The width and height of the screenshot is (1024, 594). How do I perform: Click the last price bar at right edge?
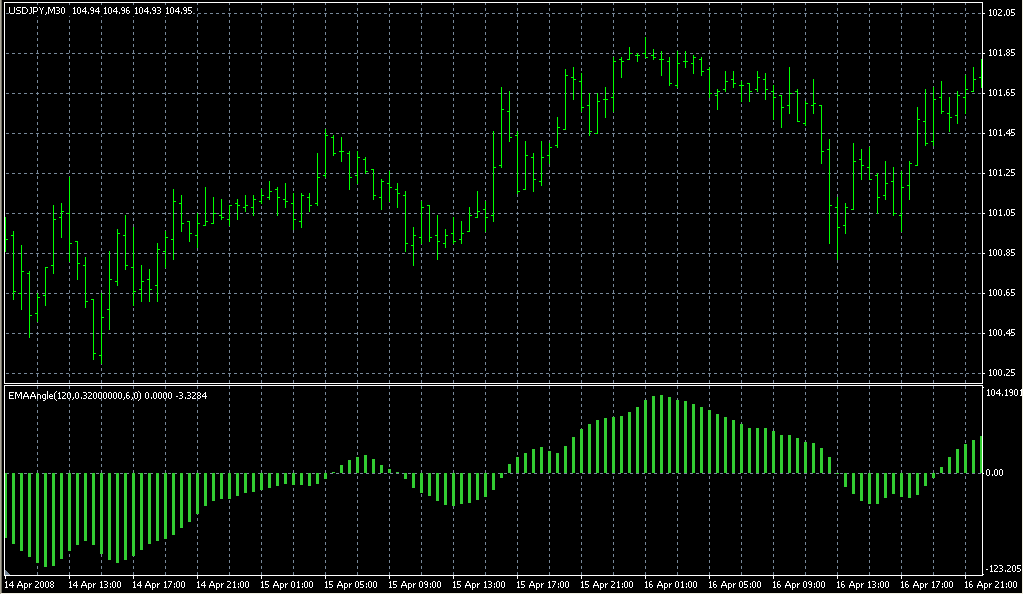[x=982, y=76]
